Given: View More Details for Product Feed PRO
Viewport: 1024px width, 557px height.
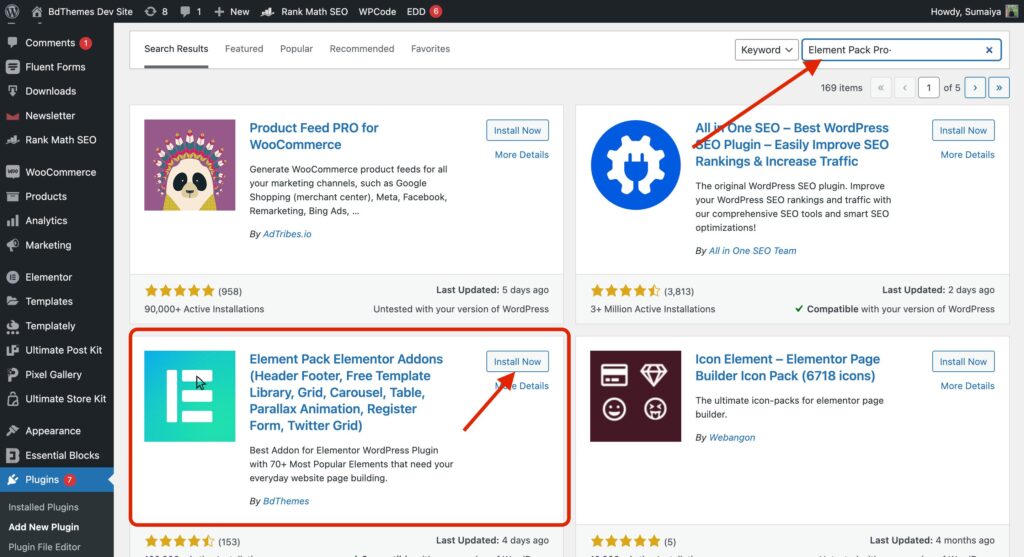Looking at the screenshot, I should pos(521,155).
